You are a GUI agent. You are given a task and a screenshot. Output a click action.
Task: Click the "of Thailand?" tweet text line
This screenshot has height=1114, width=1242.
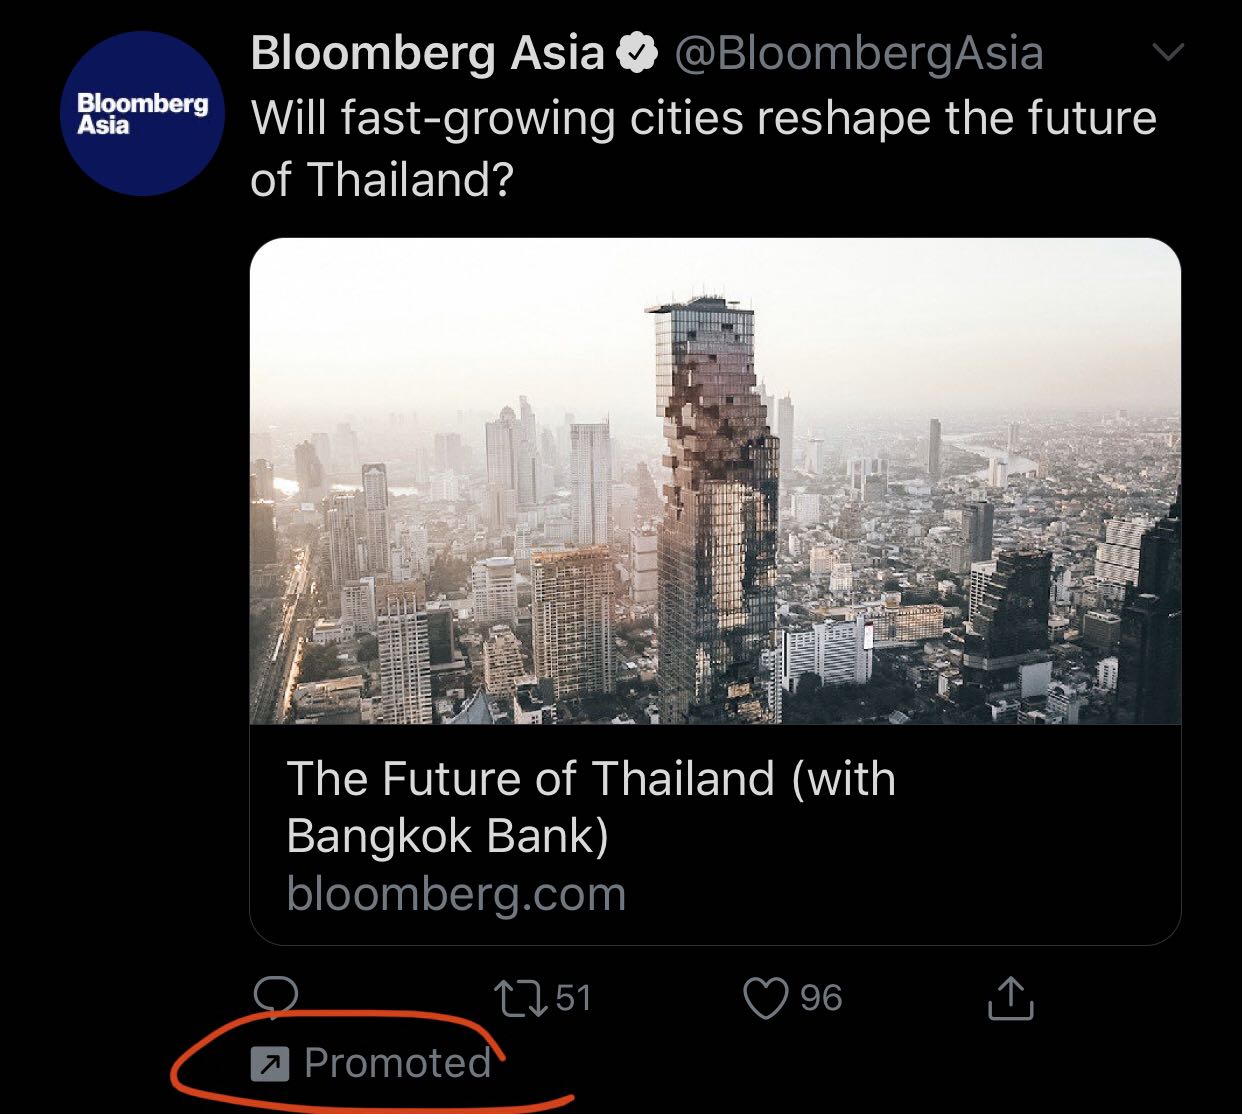pos(381,180)
